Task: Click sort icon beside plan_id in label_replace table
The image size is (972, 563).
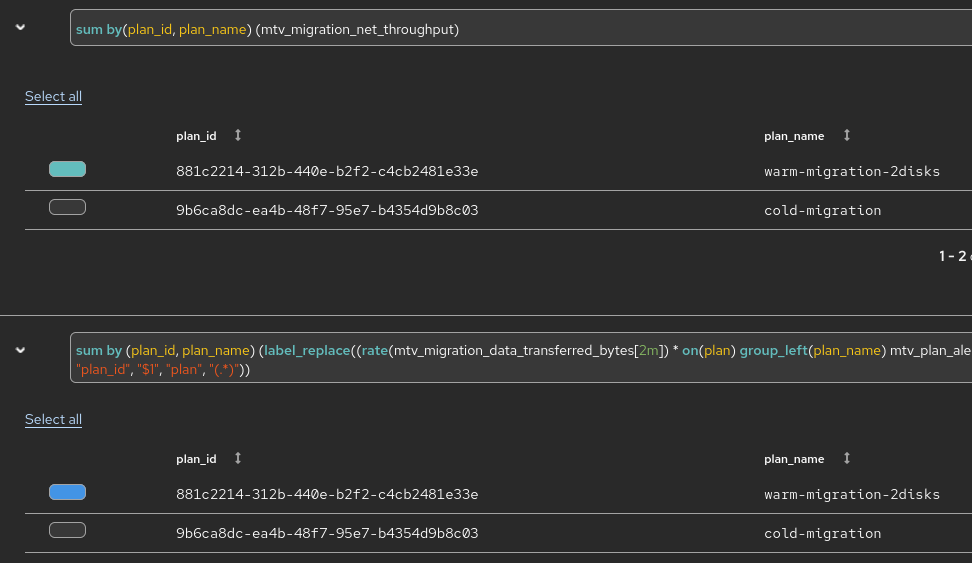Action: (238, 458)
